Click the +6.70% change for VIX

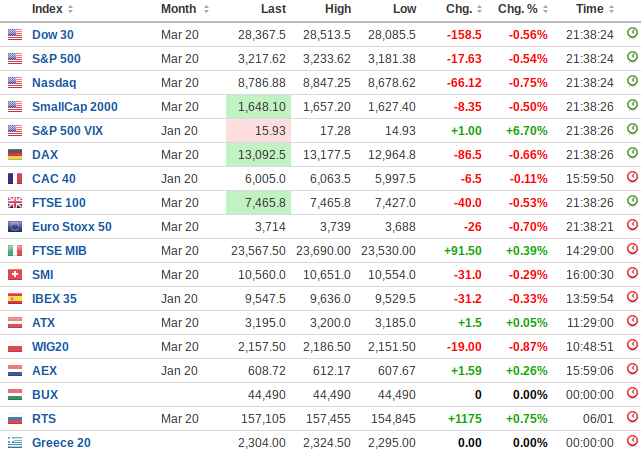pyautogui.click(x=527, y=131)
